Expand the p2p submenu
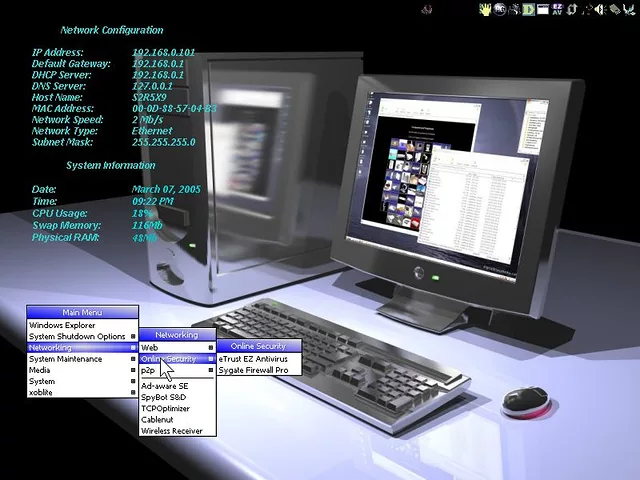The height and width of the screenshot is (480, 640). coord(148,370)
